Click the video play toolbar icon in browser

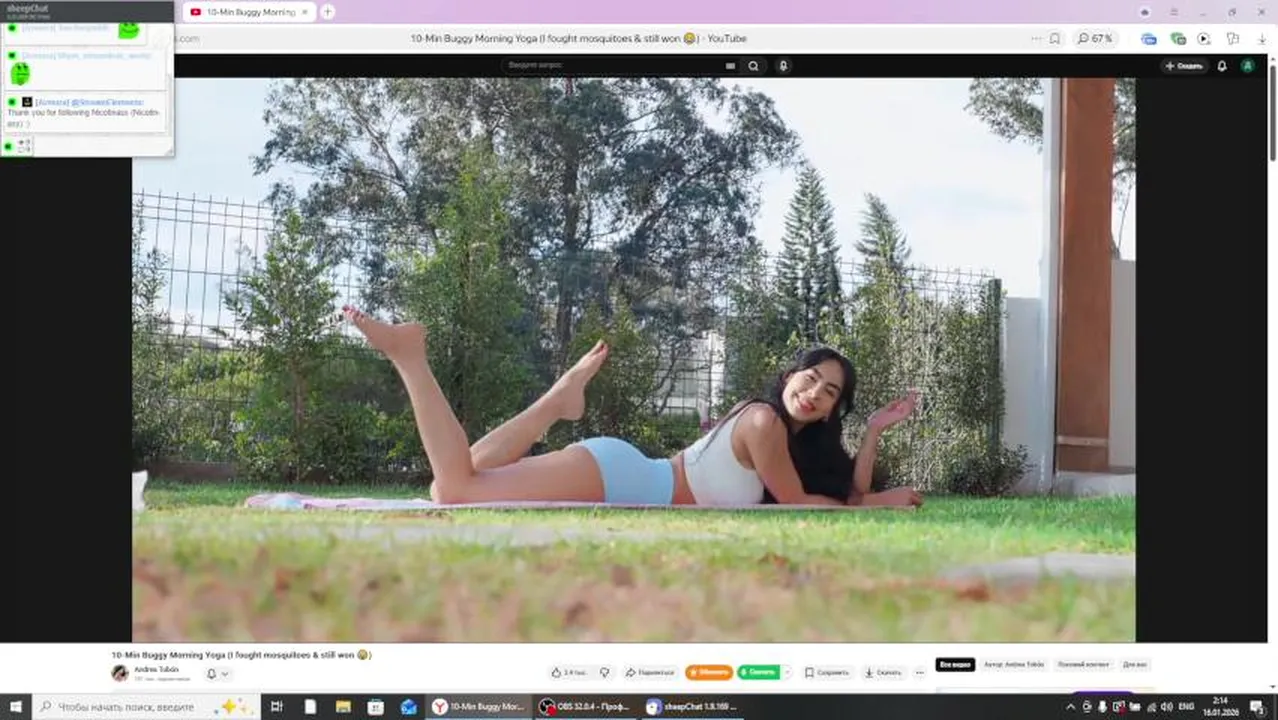click(x=1204, y=38)
